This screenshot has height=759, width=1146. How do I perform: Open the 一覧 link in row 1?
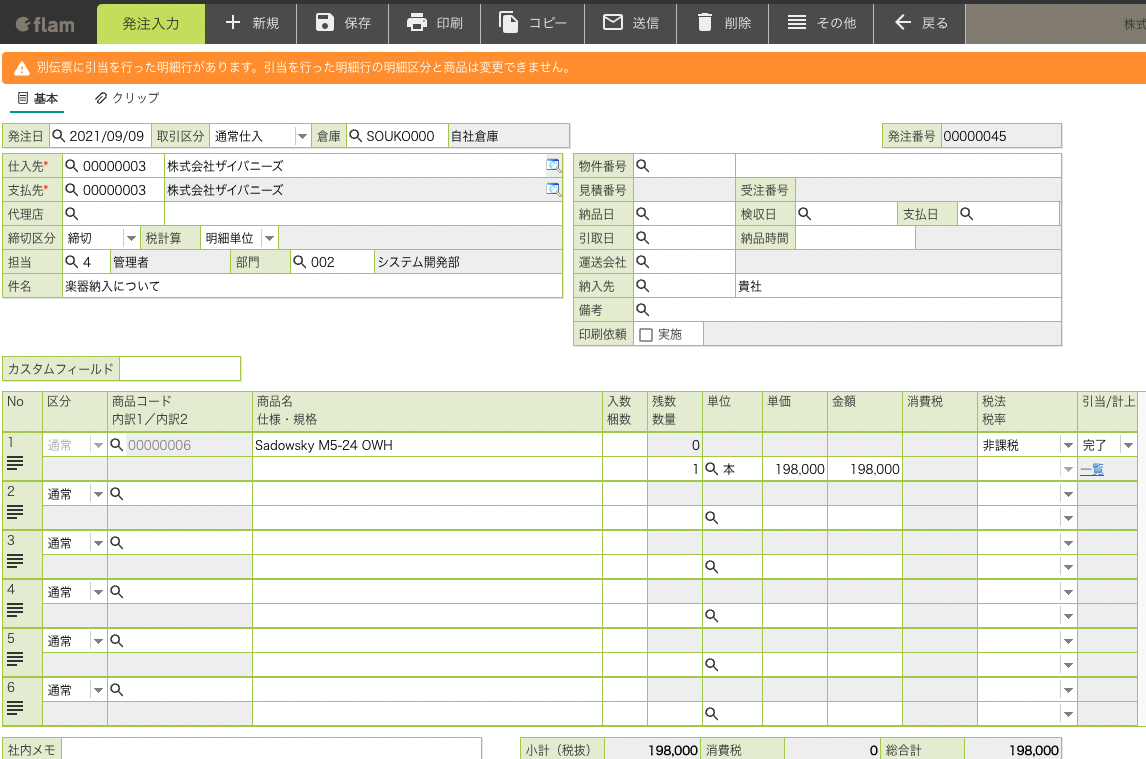(1092, 469)
